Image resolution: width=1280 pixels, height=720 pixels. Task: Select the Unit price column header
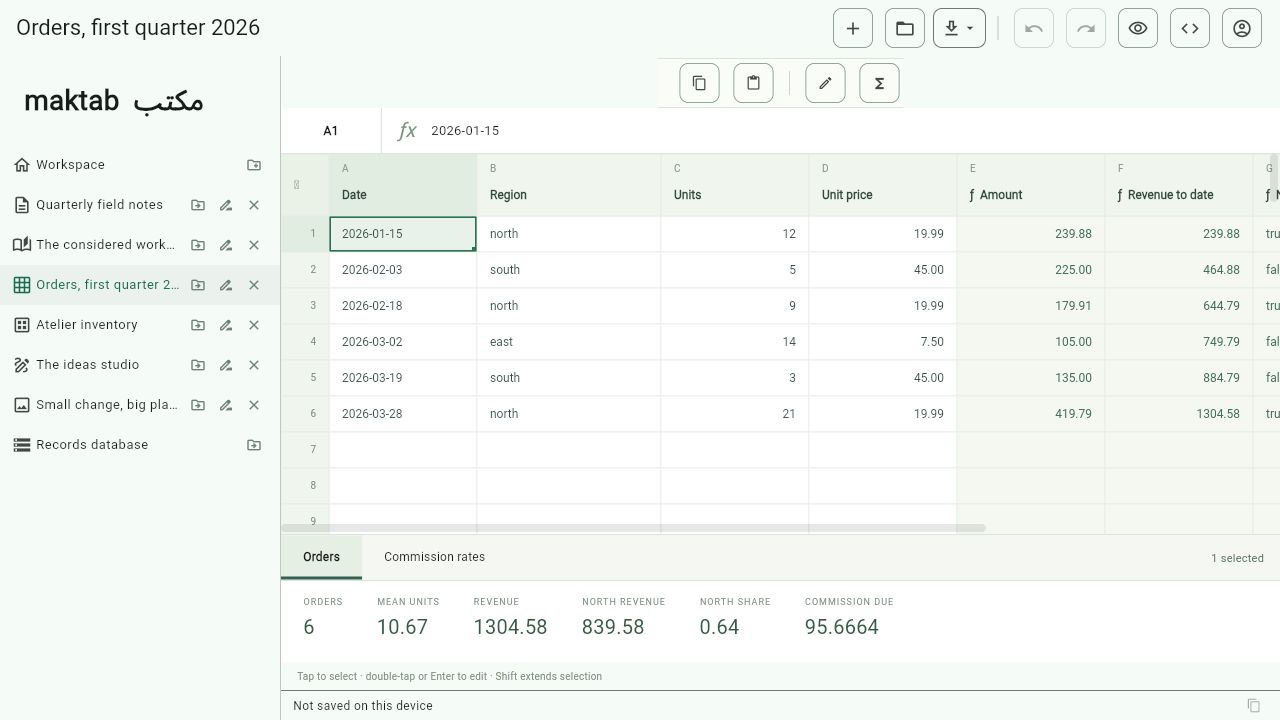click(883, 185)
